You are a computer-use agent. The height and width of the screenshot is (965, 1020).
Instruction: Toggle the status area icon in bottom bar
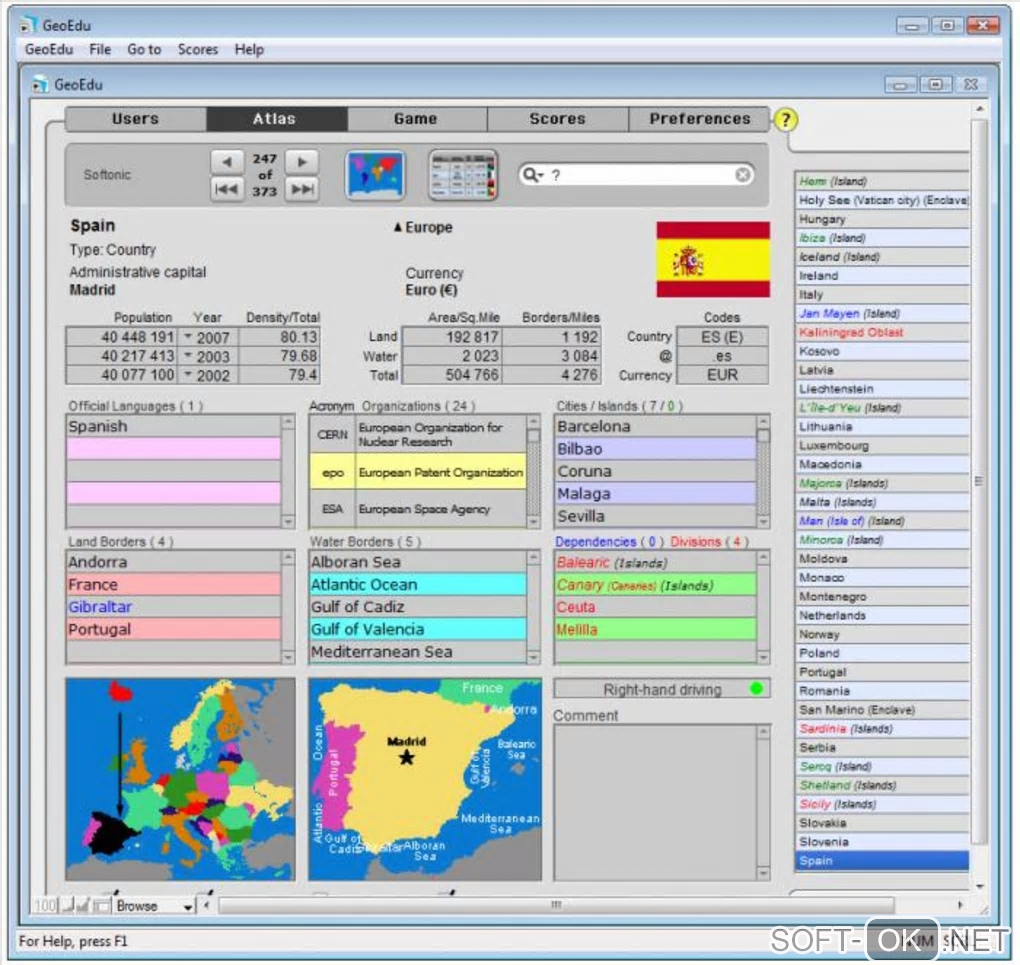[101, 905]
